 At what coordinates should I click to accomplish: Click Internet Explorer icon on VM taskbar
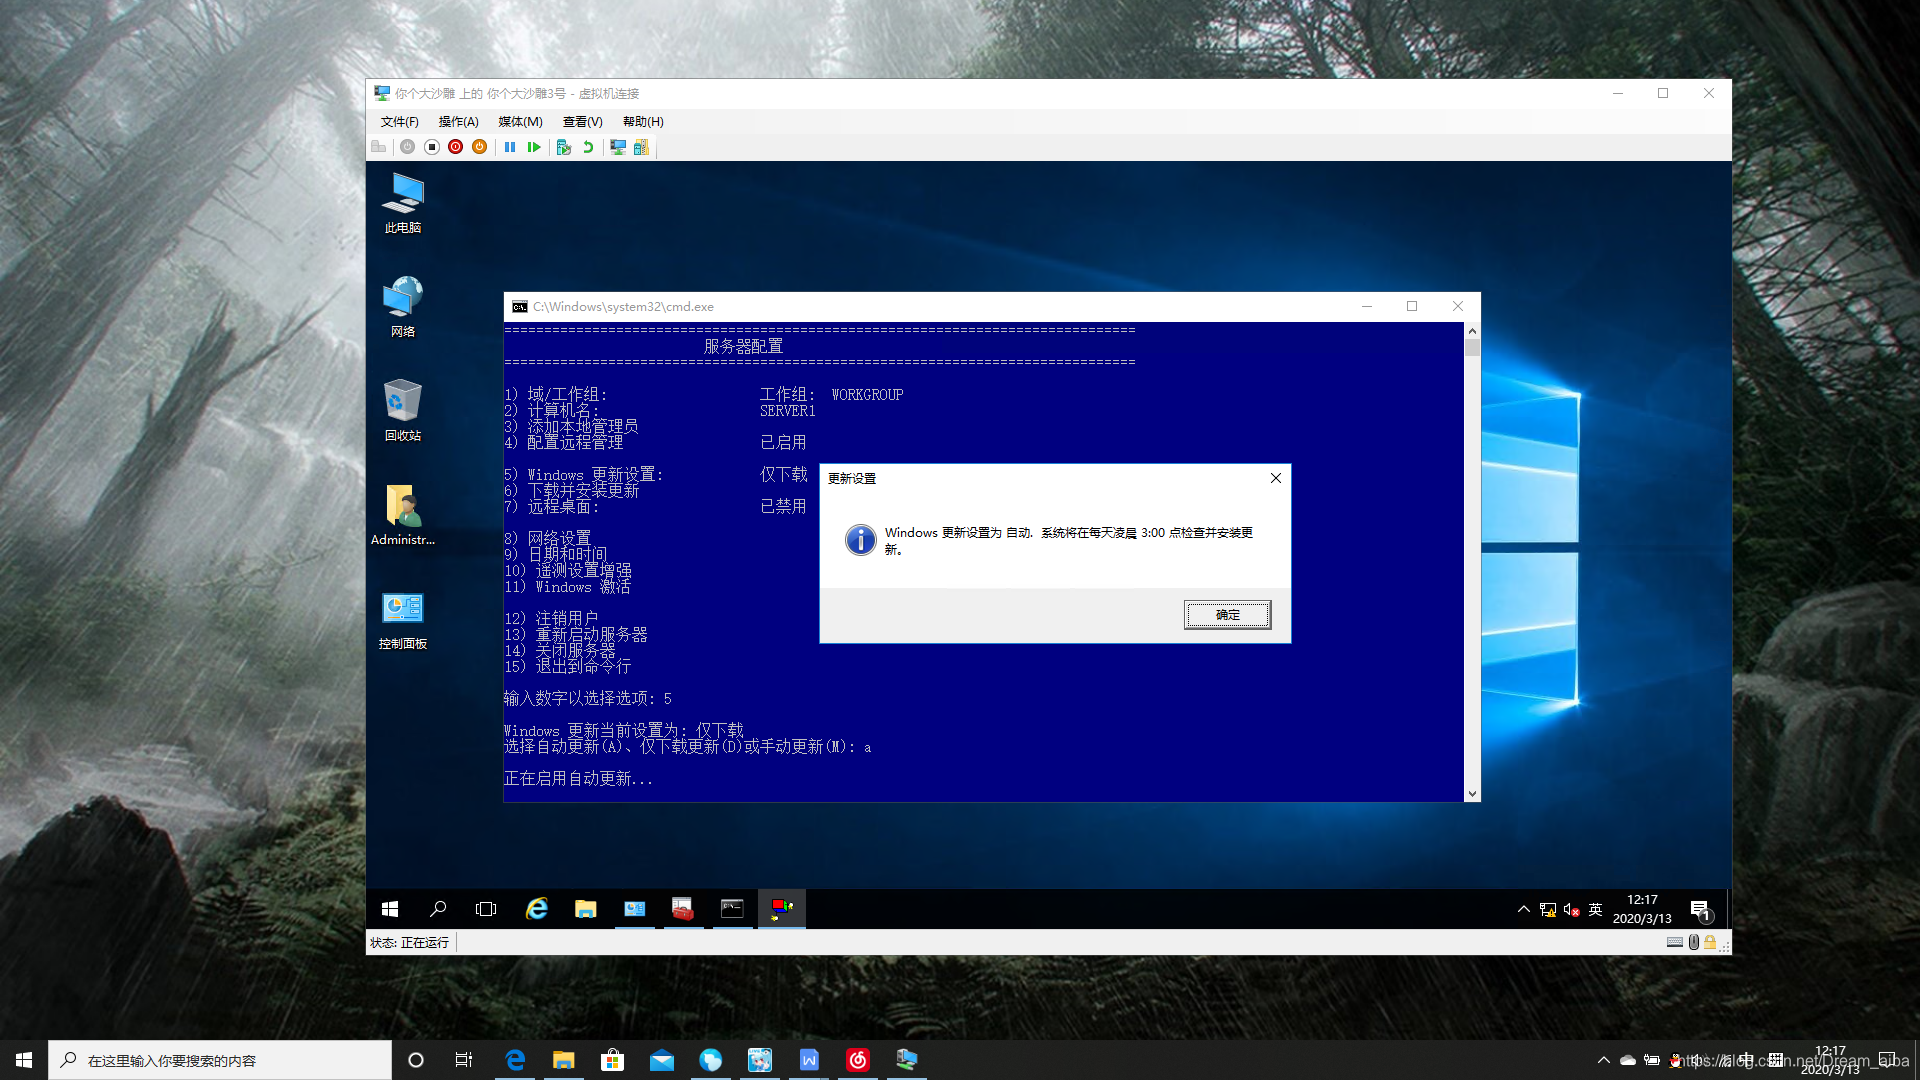pyautogui.click(x=537, y=908)
